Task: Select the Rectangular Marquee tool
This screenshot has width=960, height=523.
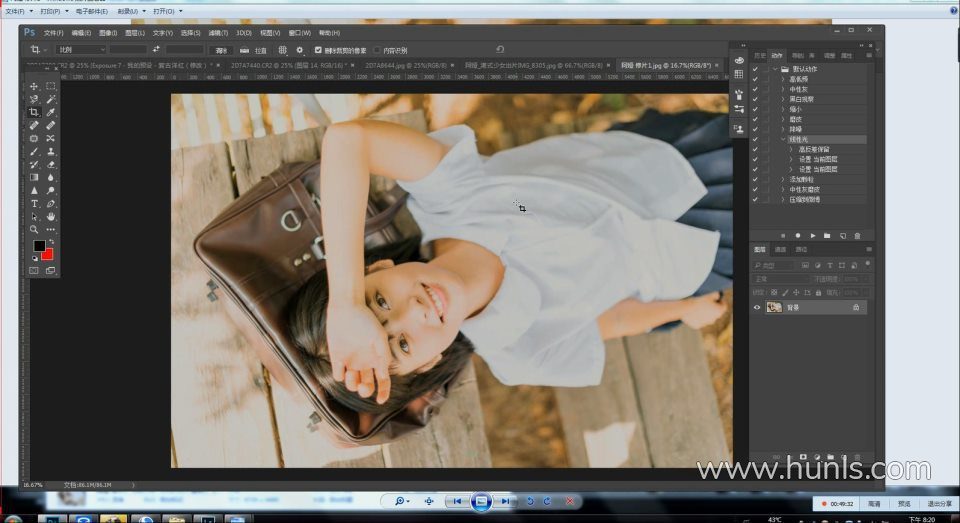Action: tap(51, 86)
